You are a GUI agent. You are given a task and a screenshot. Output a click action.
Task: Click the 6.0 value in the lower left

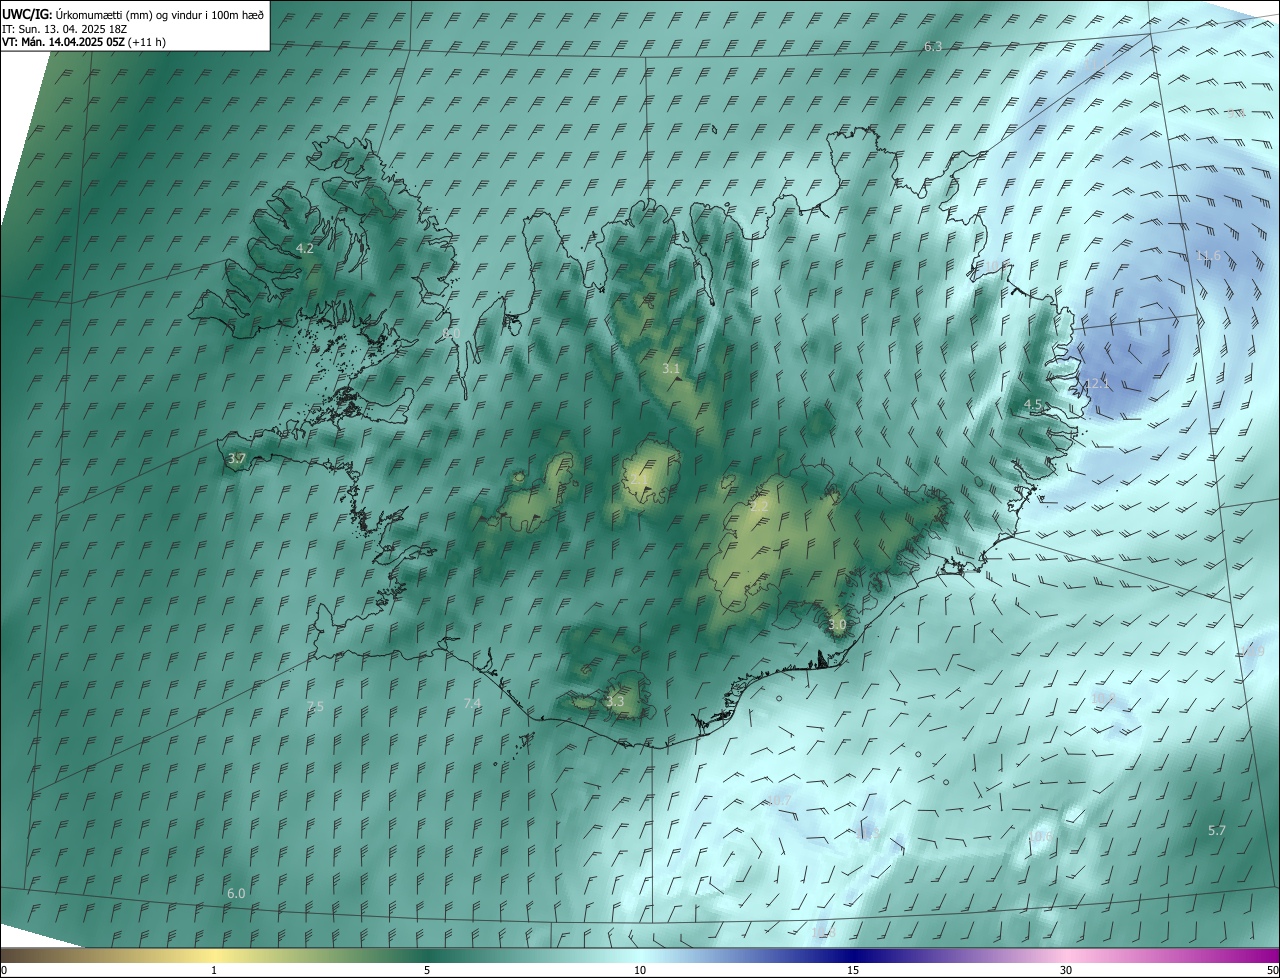click(236, 893)
